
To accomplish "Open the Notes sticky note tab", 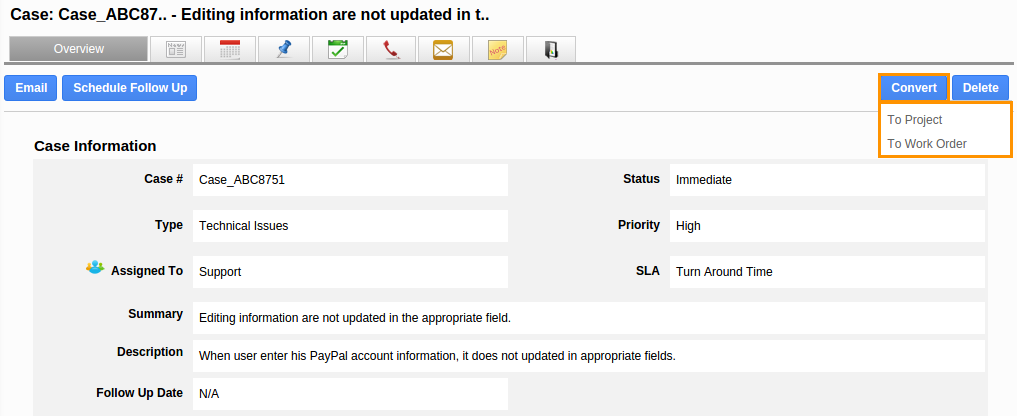I will click(498, 49).
